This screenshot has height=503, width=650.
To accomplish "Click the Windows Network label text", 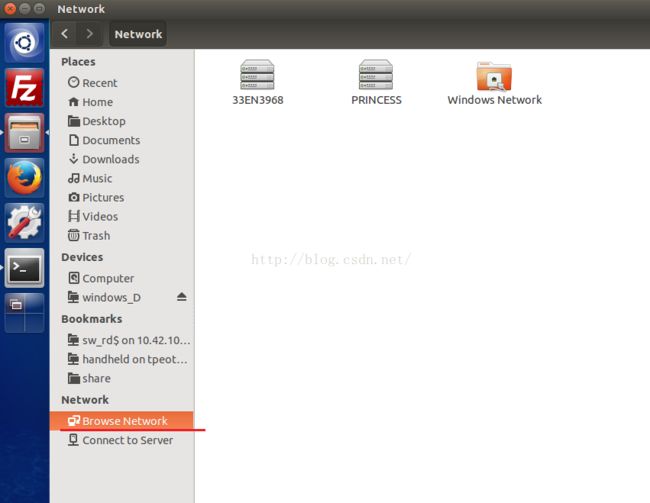I will point(495,100).
